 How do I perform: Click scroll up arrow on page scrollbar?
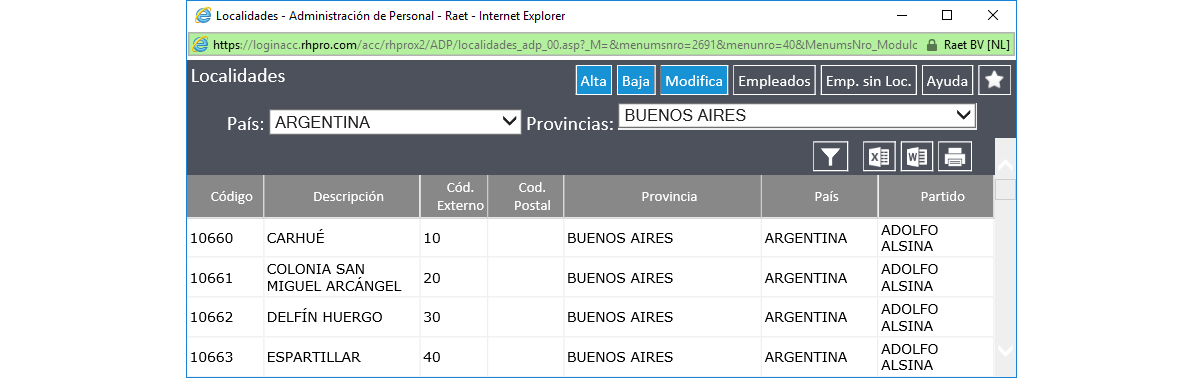tap(1005, 166)
